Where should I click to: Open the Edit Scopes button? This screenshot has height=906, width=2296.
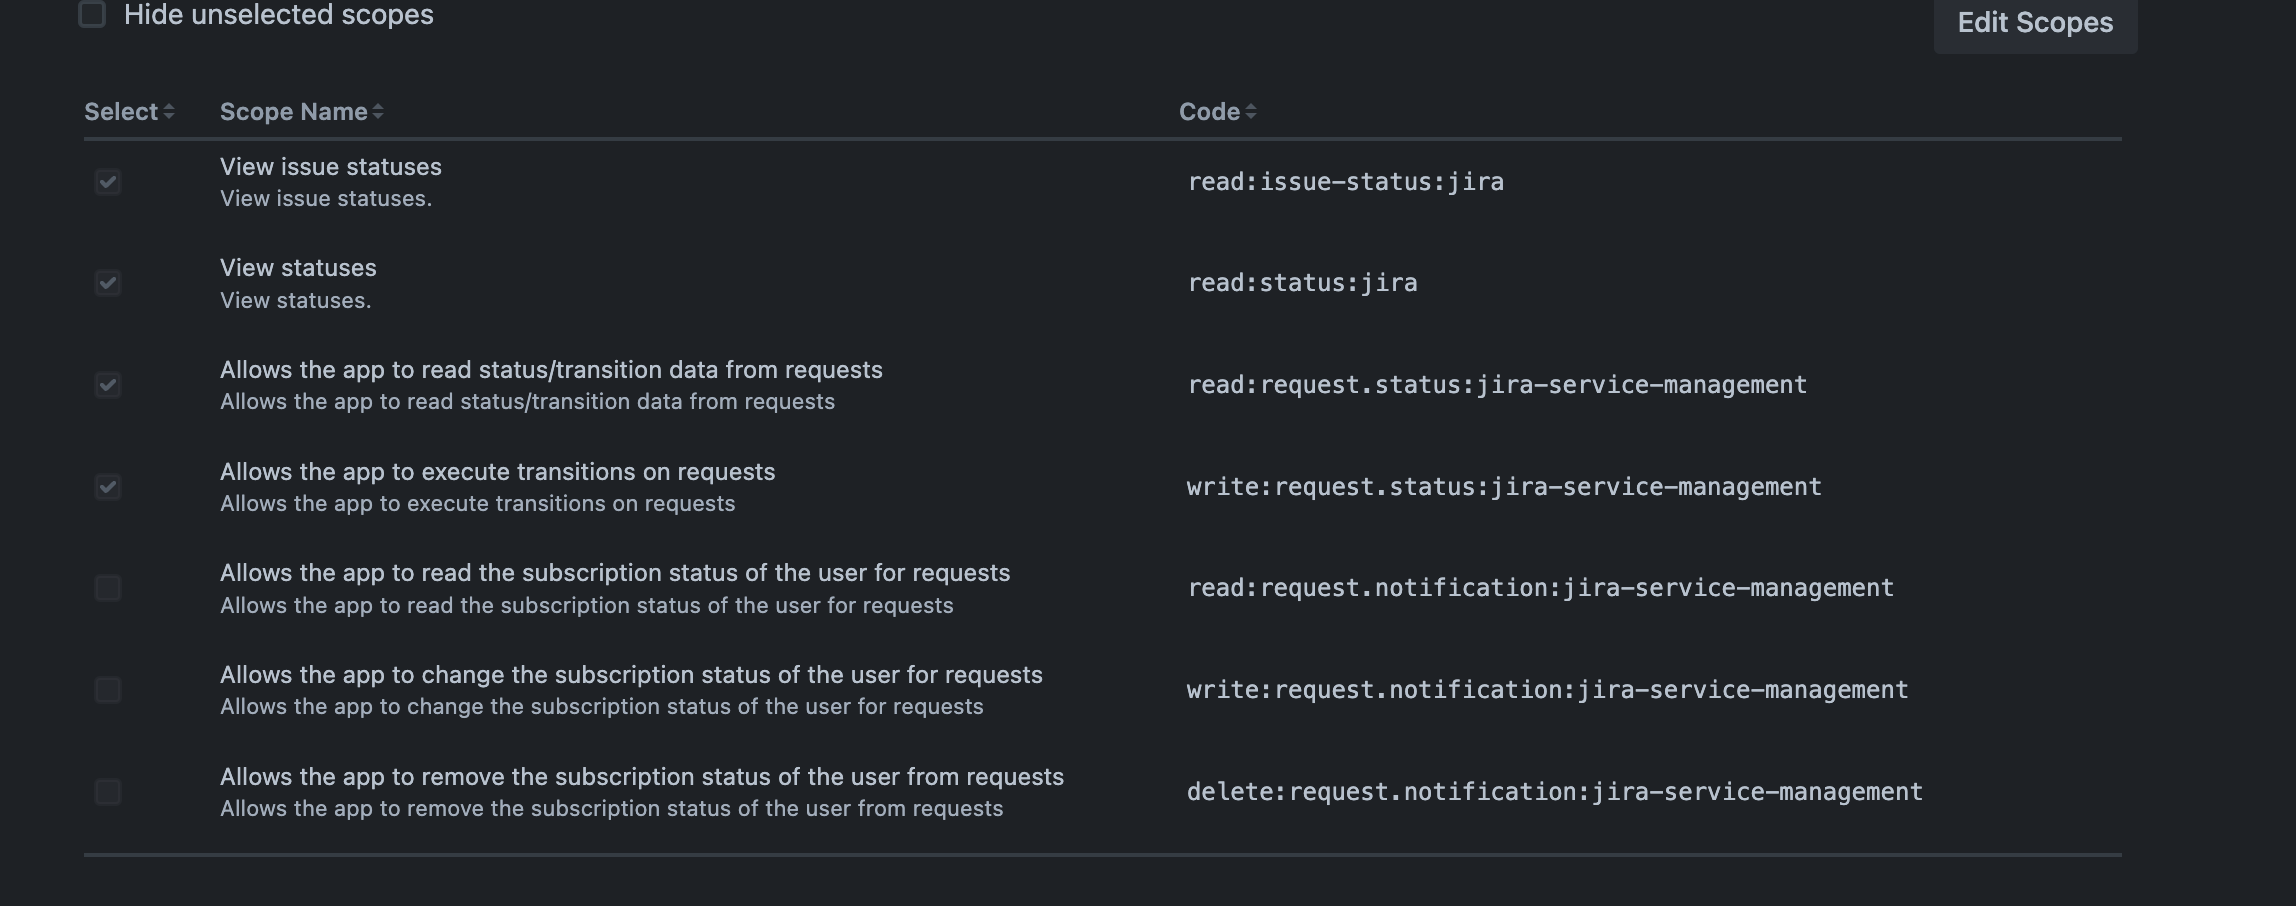point(2035,22)
